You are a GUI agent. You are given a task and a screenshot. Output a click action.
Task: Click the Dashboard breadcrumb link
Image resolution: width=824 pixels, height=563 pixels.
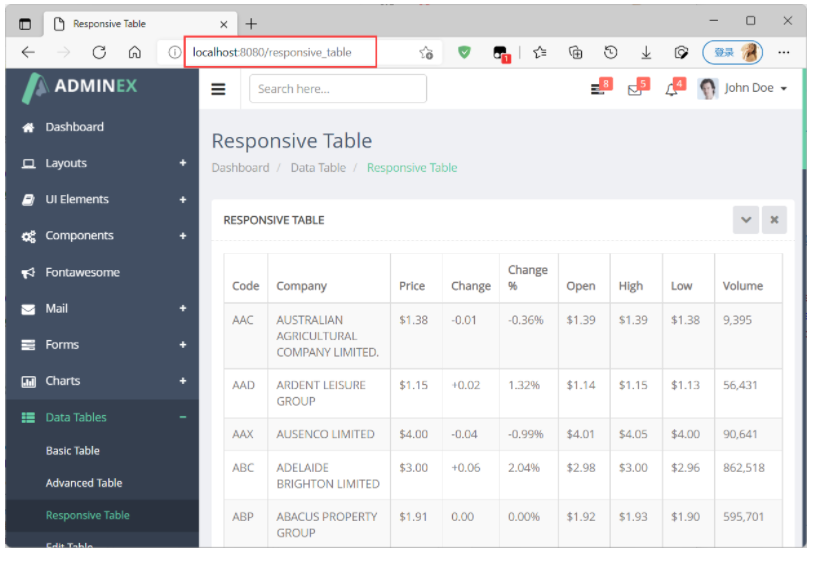tap(240, 168)
